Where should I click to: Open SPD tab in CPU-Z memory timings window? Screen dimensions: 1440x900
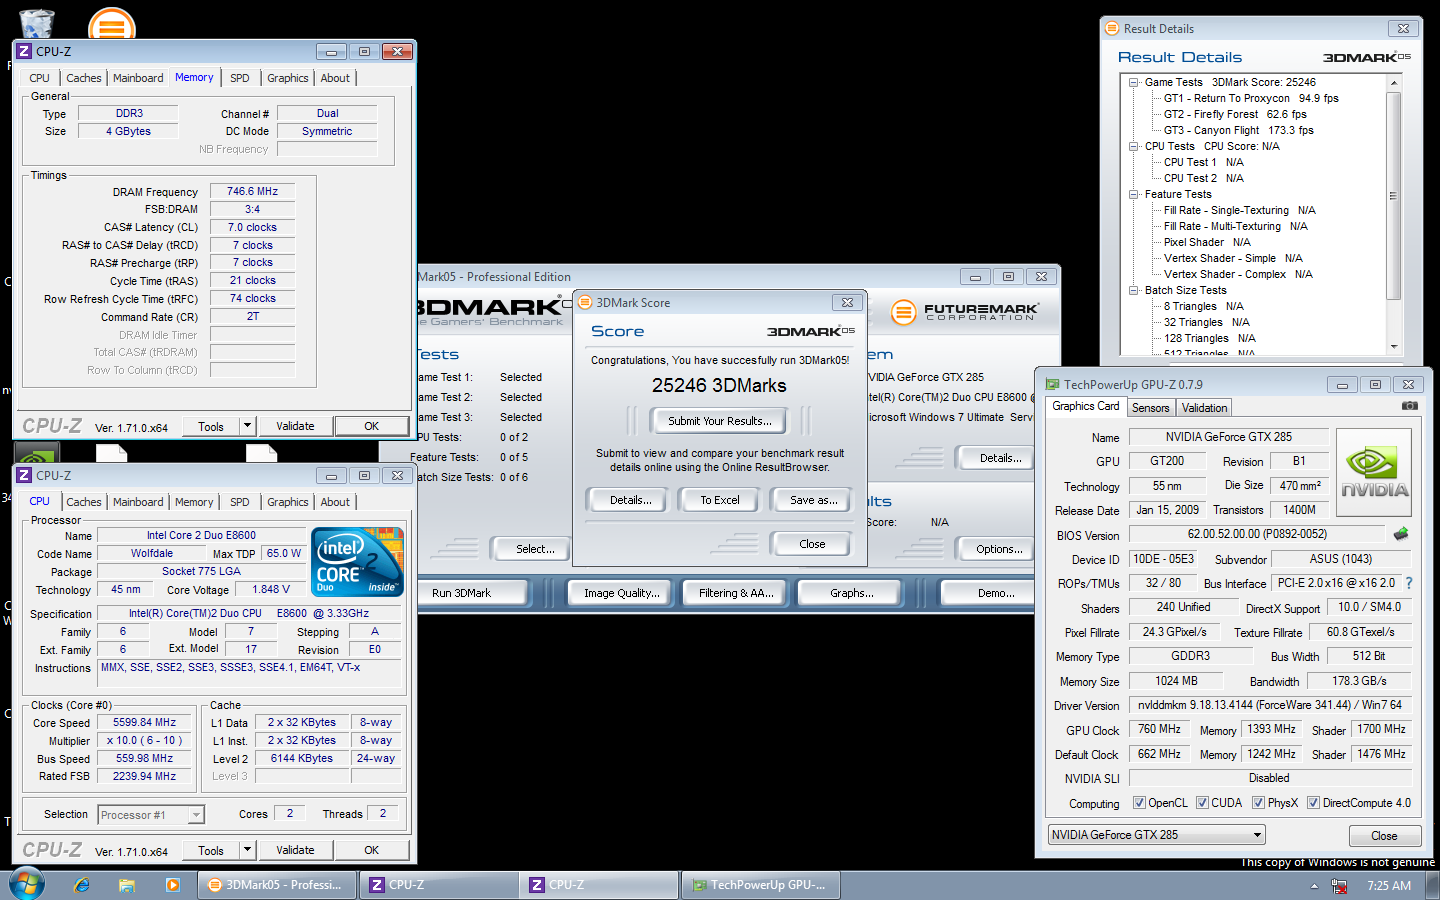240,78
